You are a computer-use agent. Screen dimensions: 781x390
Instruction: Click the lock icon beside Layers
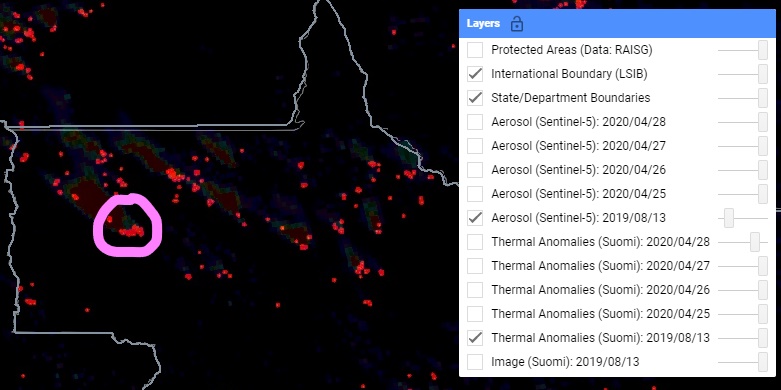(517, 24)
